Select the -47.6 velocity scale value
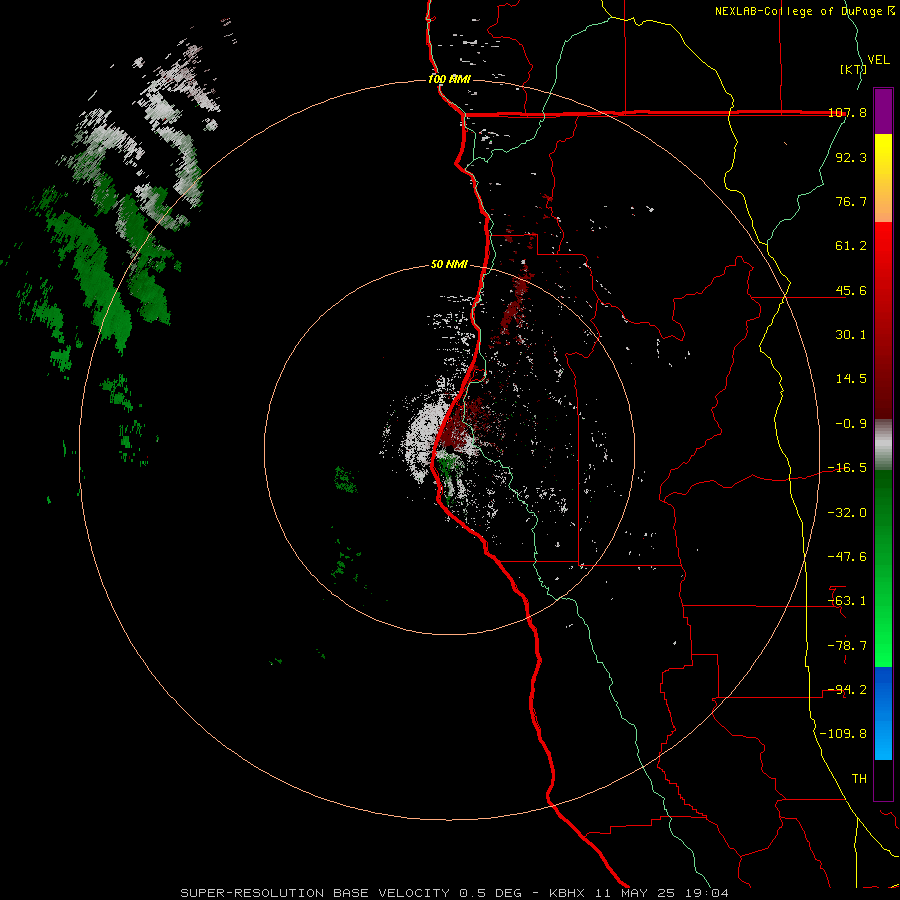Image resolution: width=900 pixels, height=900 pixels. 847,557
